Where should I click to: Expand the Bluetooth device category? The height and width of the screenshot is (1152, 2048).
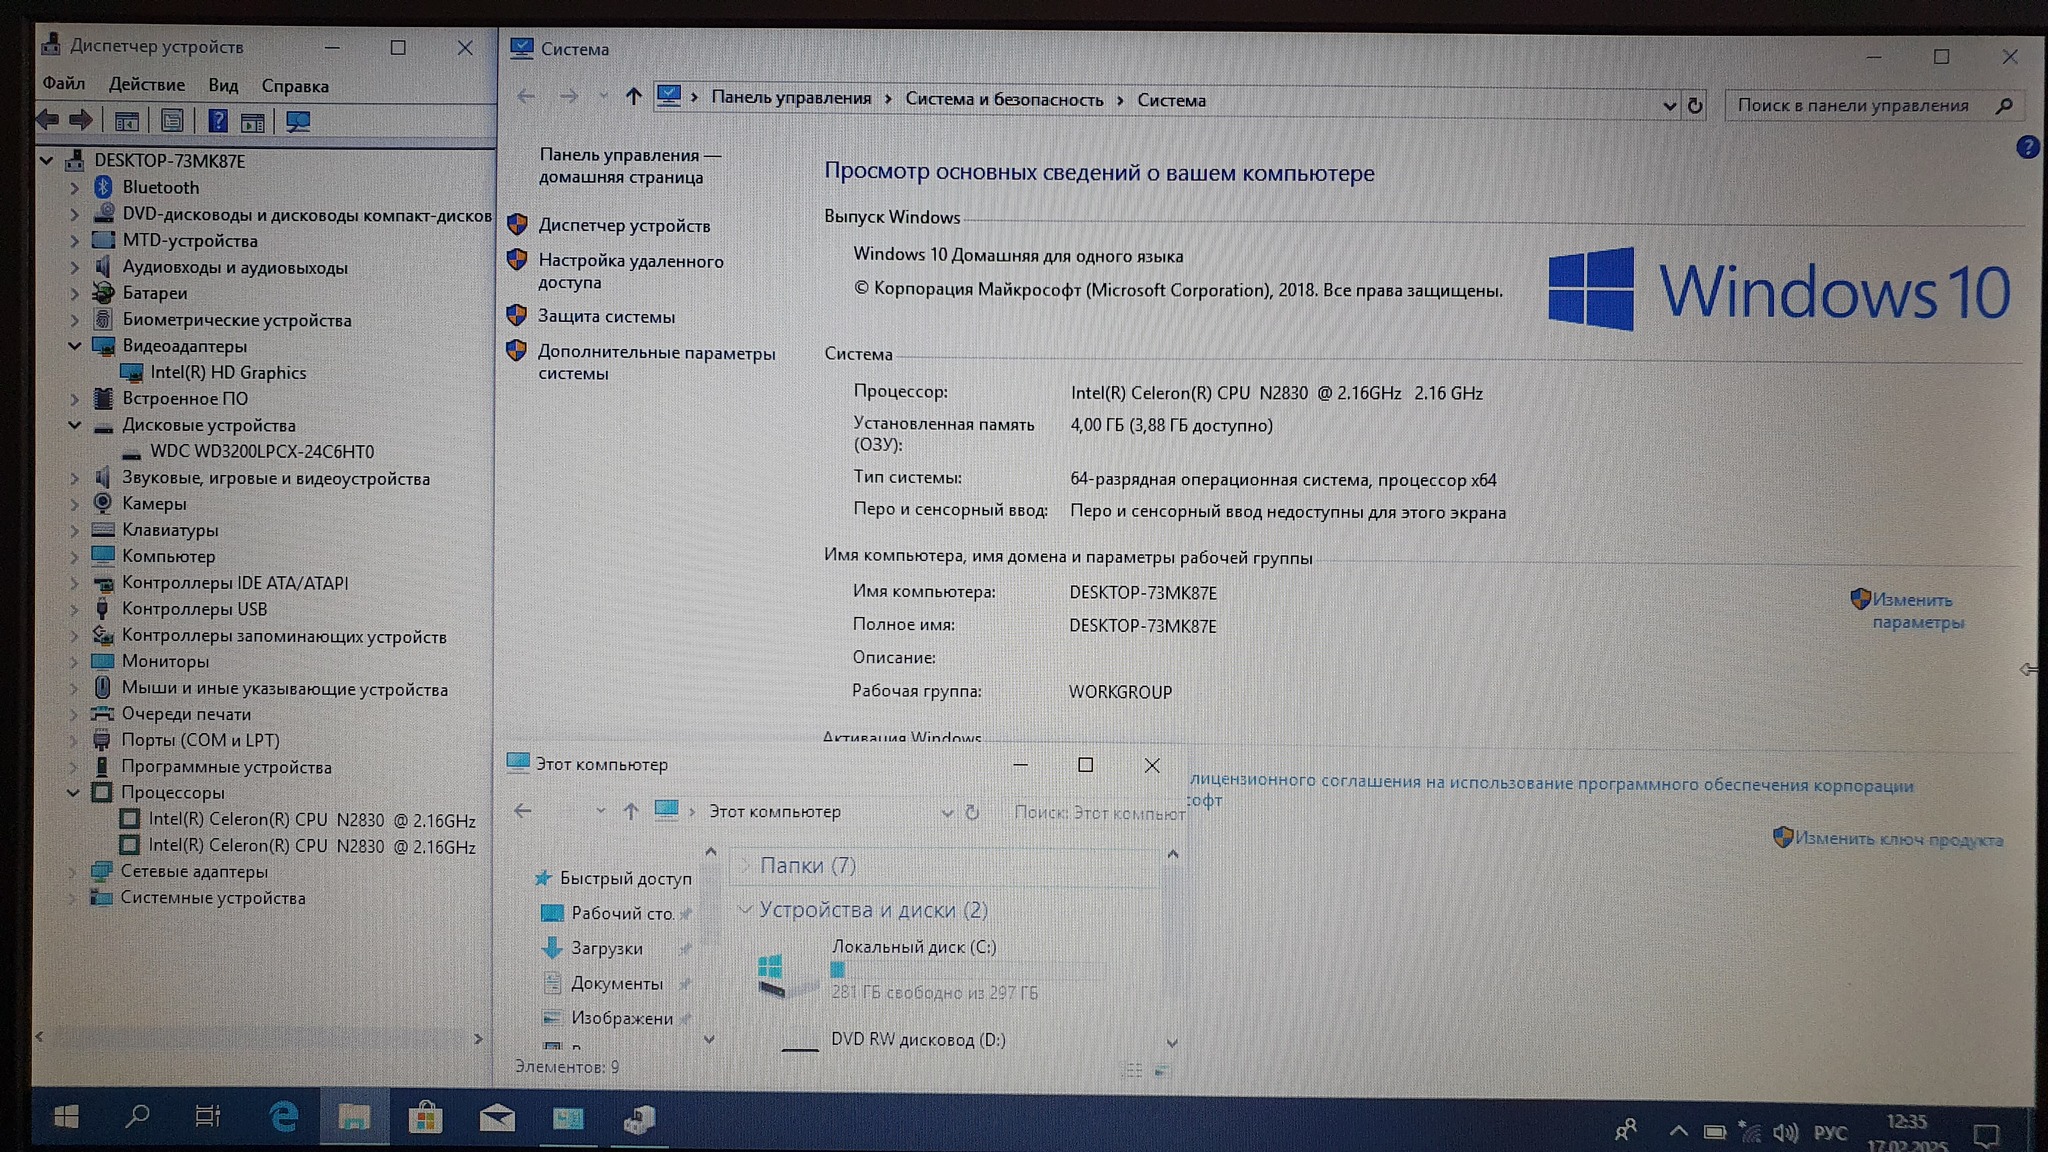[x=74, y=188]
